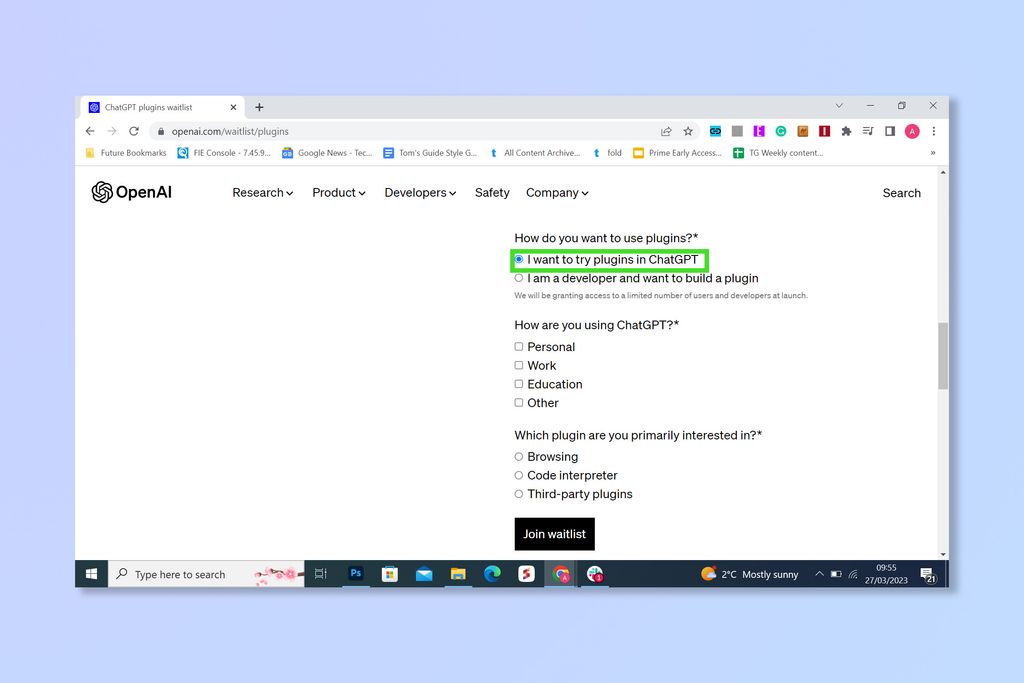Click the scrollbar down arrow
This screenshot has width=1024, height=683.
tap(942, 554)
